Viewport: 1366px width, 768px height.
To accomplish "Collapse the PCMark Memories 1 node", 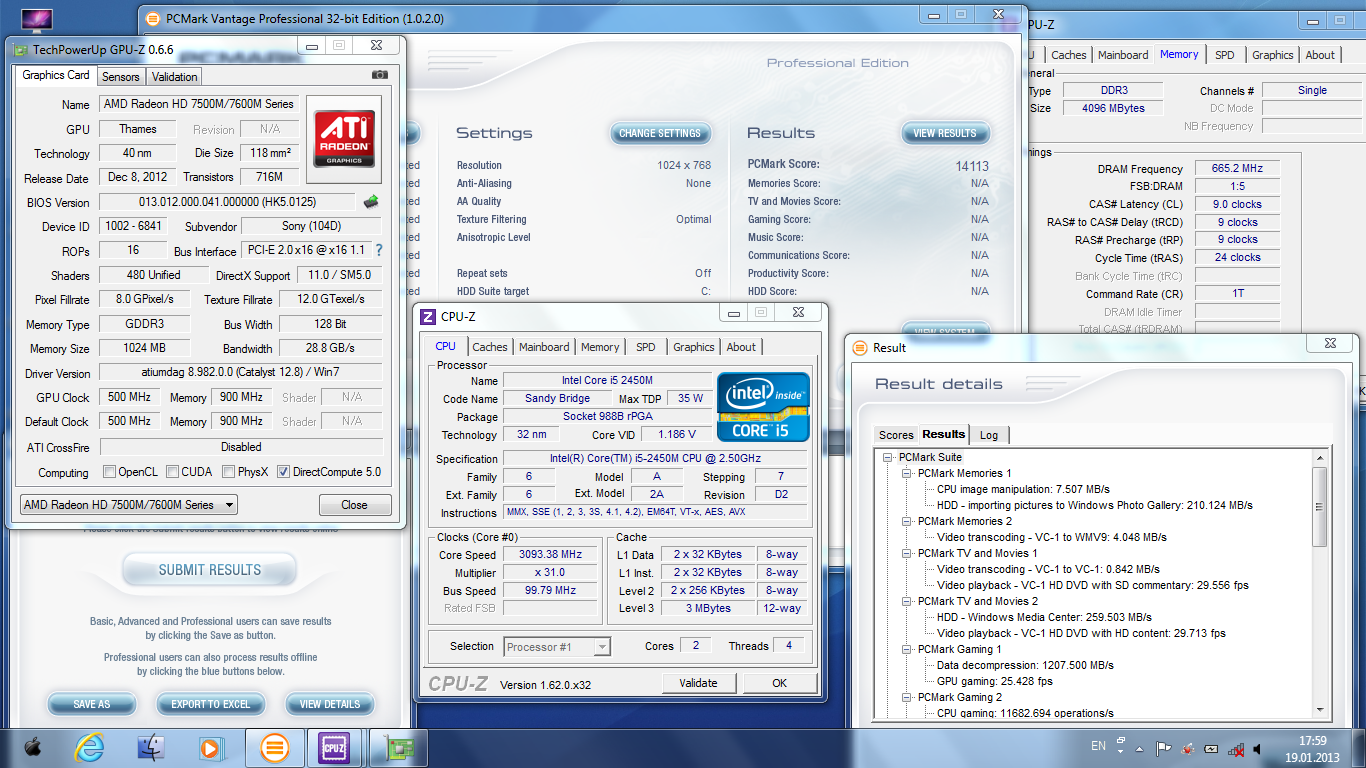I will click(907, 473).
